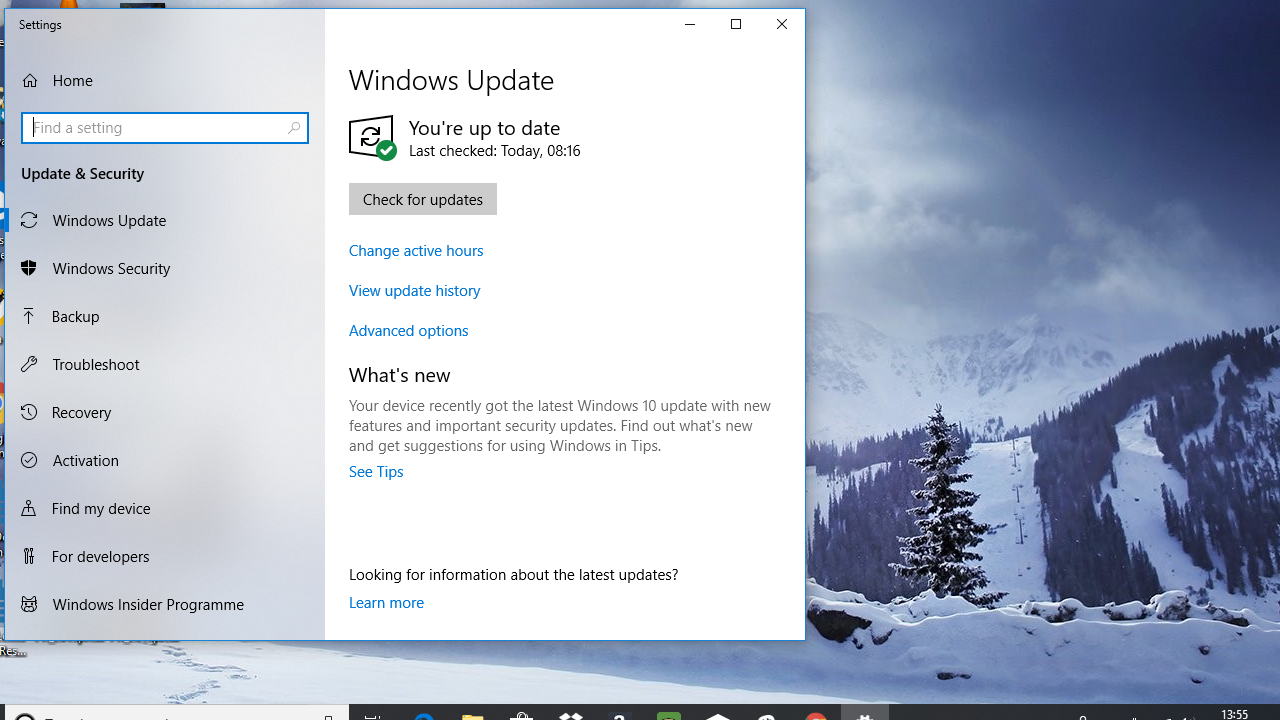Open the Activation page
Screen dimensions: 1280x720
(x=83, y=460)
